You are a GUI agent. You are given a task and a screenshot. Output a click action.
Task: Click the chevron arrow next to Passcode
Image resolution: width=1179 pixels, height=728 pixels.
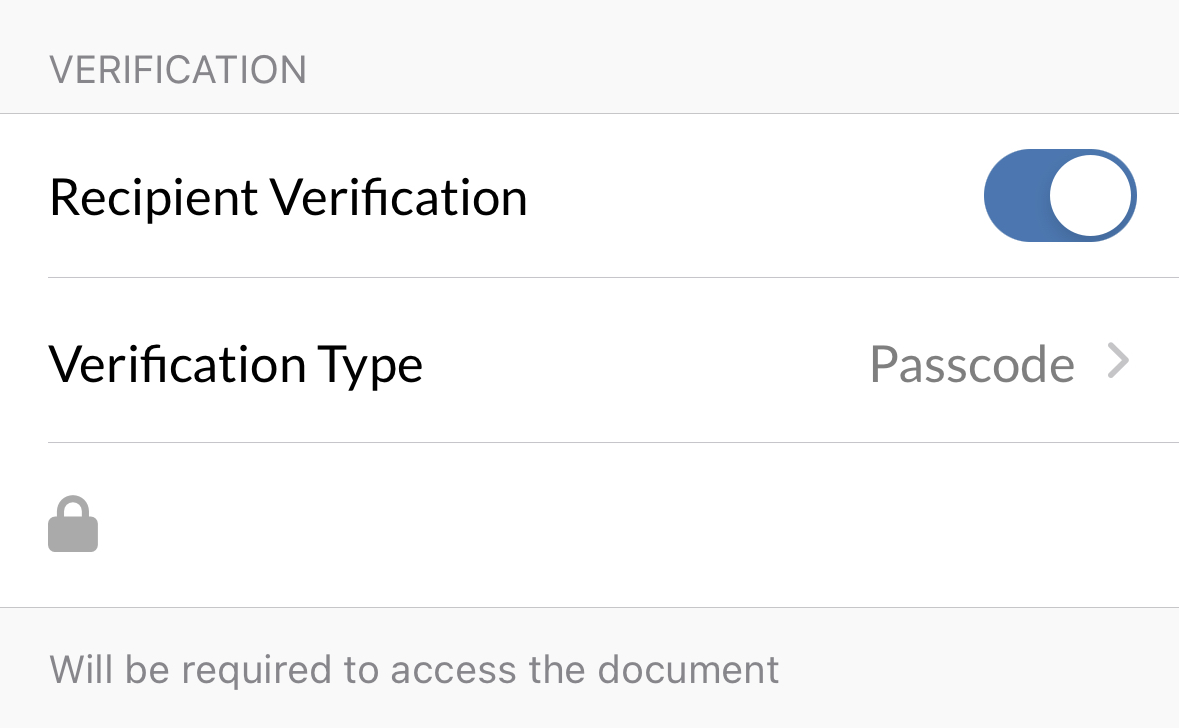pyautogui.click(x=1119, y=361)
